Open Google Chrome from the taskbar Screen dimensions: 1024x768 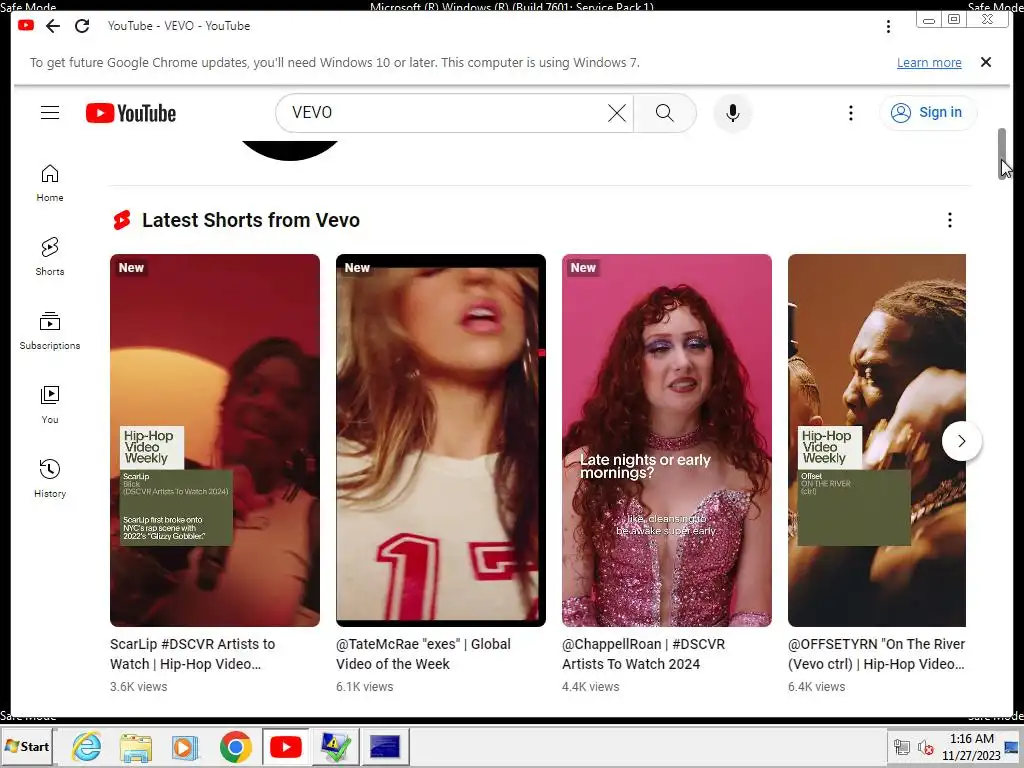[236, 746]
